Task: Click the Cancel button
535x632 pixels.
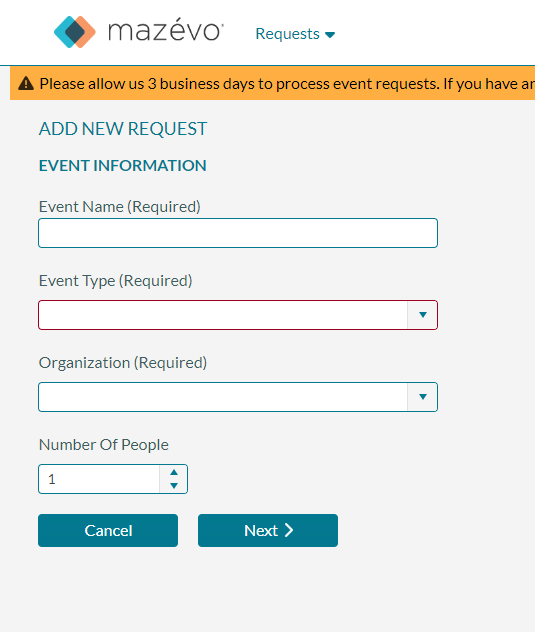Action: click(x=108, y=530)
